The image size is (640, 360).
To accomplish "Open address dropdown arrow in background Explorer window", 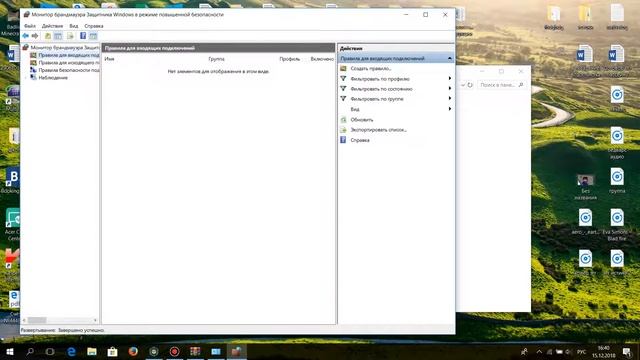I will click(x=463, y=85).
